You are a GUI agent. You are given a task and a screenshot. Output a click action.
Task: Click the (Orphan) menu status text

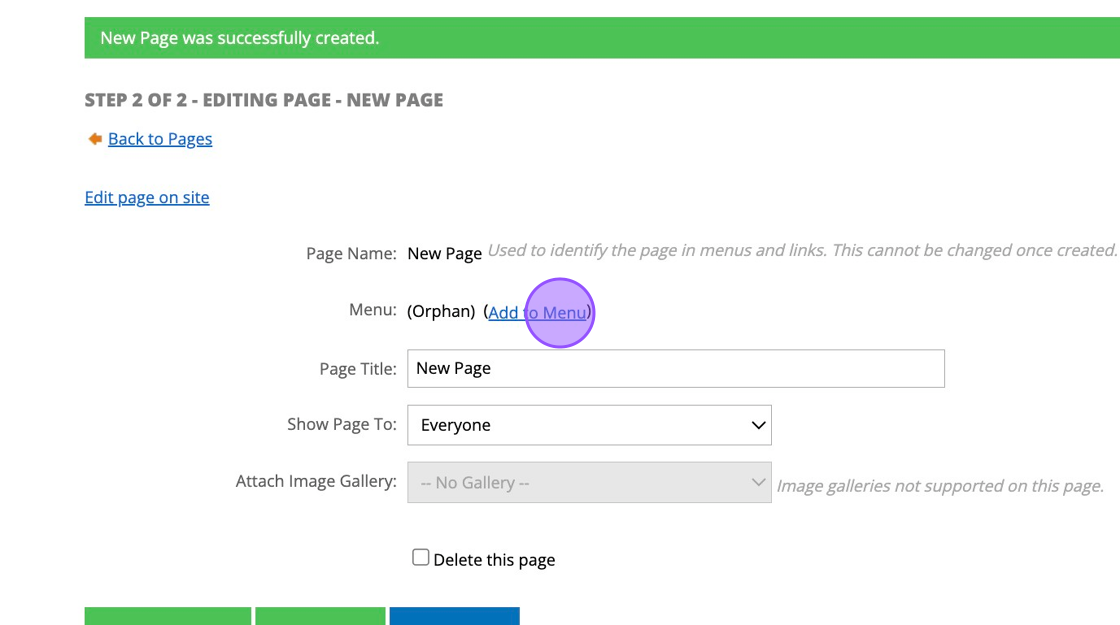pos(441,311)
